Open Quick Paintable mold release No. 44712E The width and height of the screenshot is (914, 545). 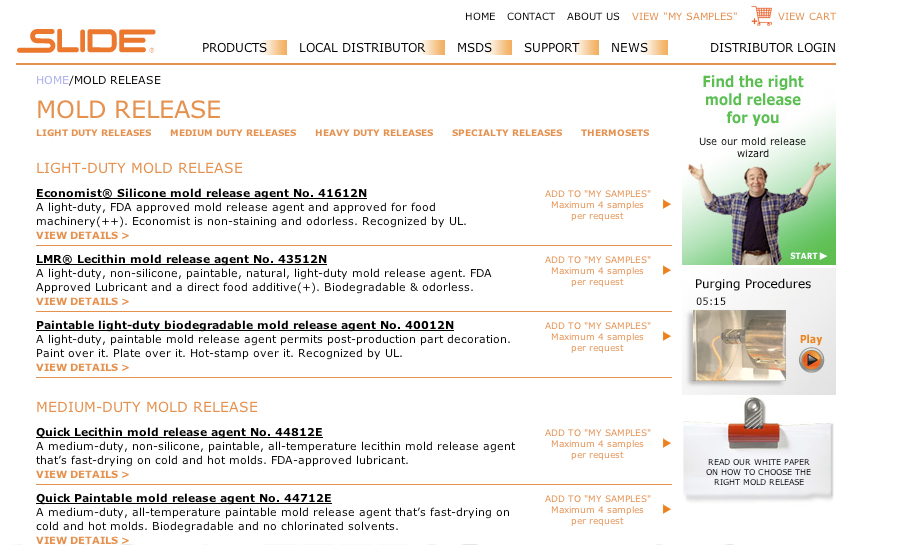coord(184,498)
